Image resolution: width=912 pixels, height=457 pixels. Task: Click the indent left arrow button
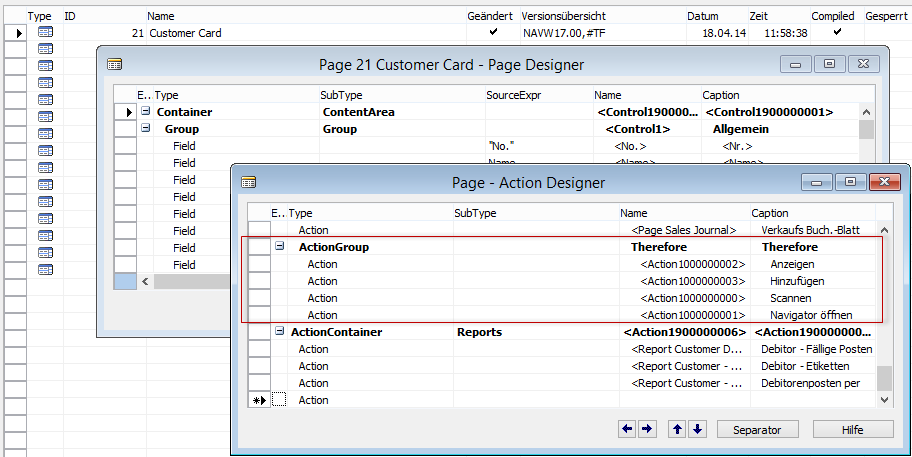click(627, 429)
